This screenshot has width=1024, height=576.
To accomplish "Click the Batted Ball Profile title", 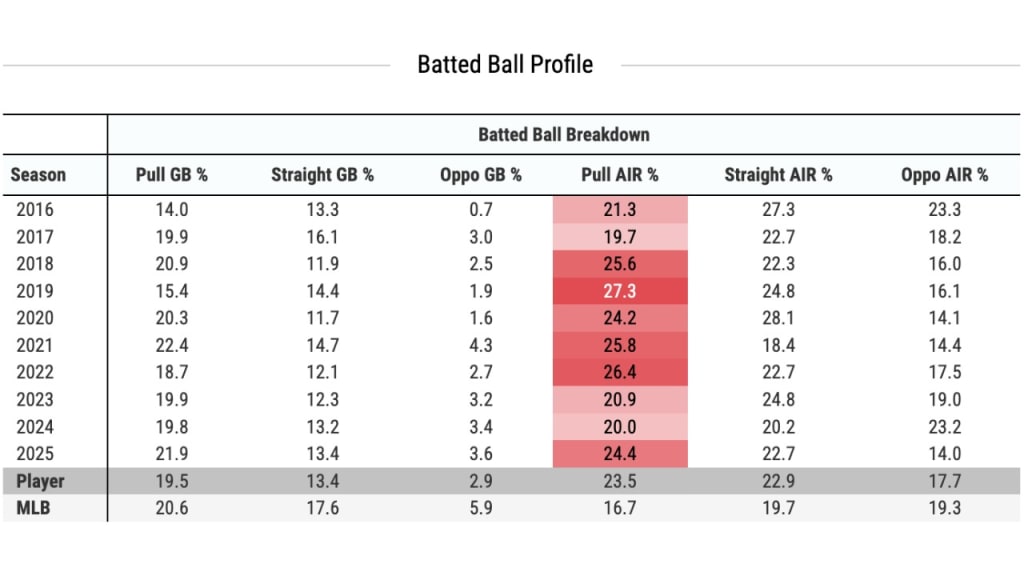I will click(505, 65).
